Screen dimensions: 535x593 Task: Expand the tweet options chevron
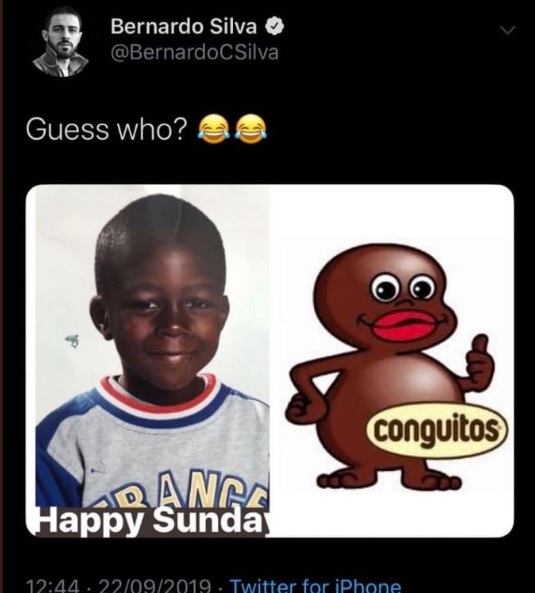click(x=507, y=30)
